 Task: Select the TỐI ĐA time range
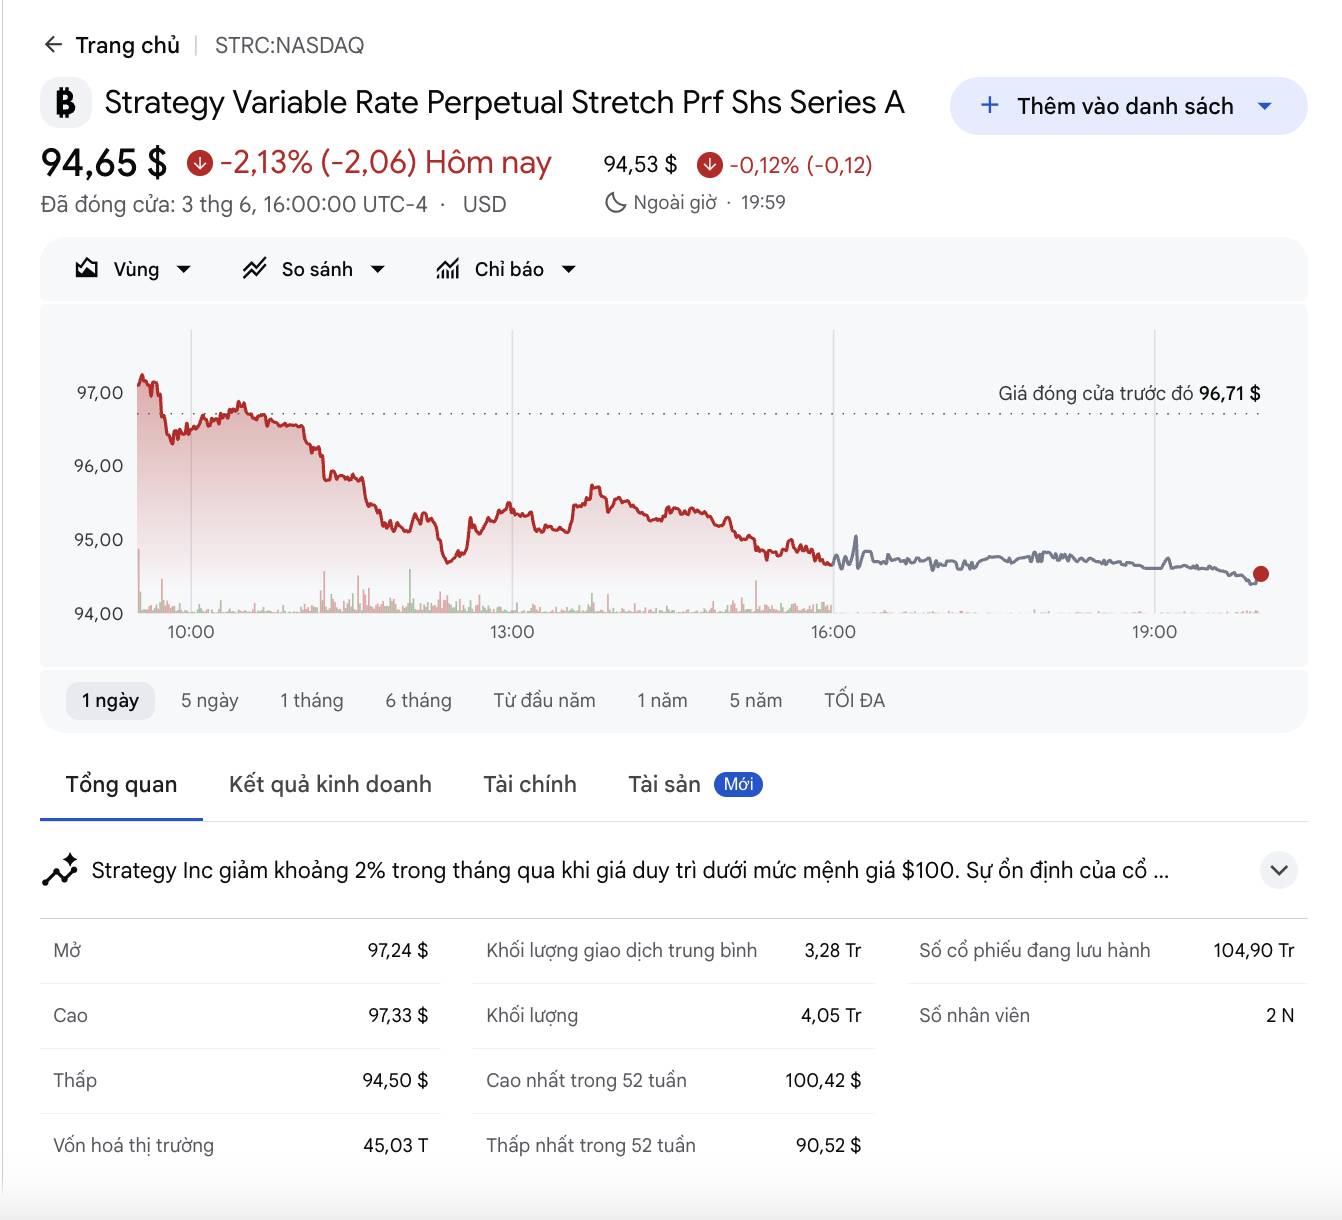[855, 700]
